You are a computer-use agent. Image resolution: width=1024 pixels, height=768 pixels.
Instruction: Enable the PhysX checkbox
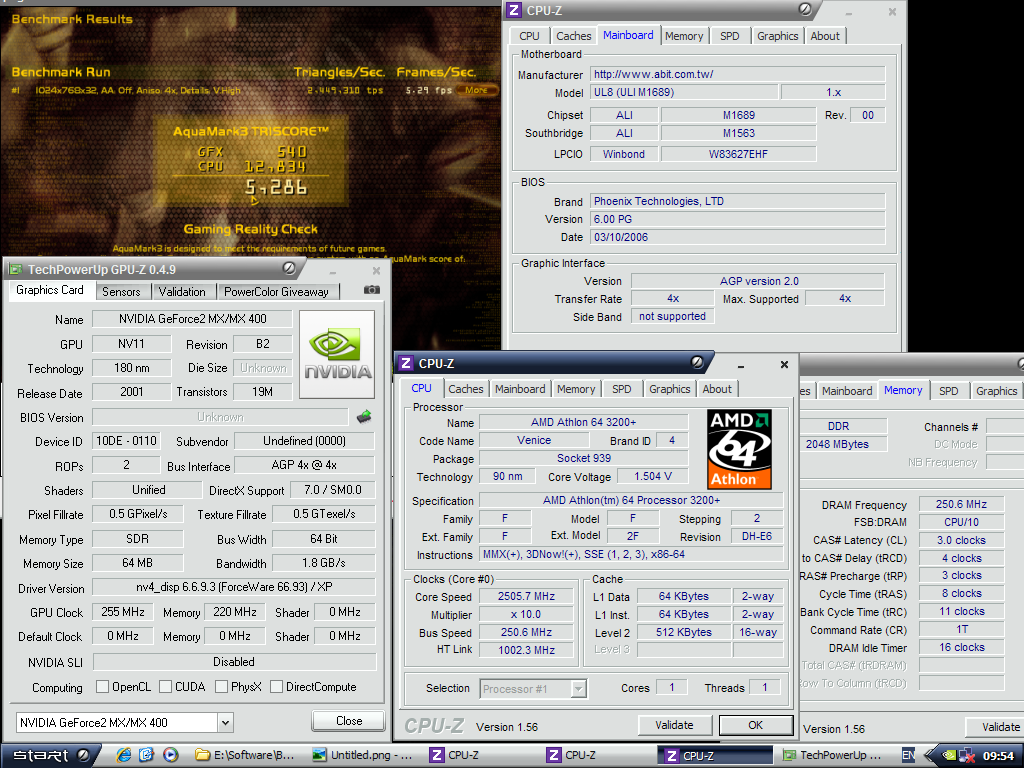(221, 687)
